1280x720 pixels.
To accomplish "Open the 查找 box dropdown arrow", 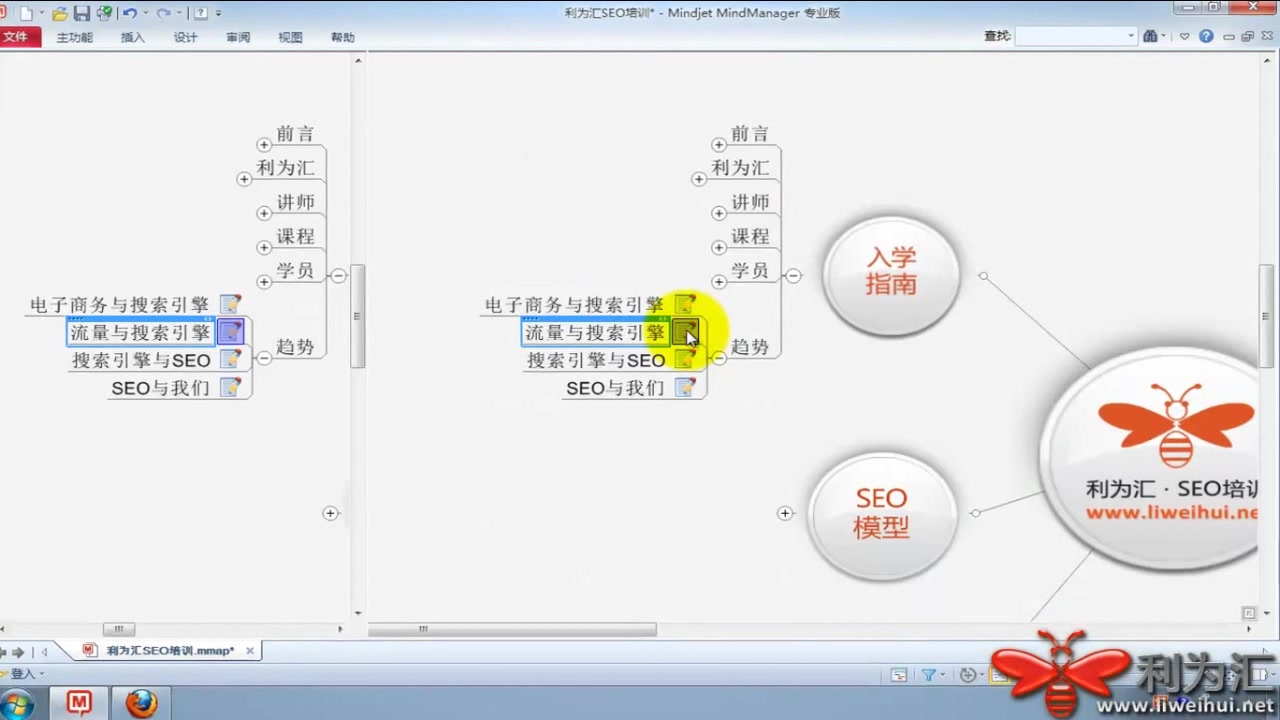I will [1131, 36].
